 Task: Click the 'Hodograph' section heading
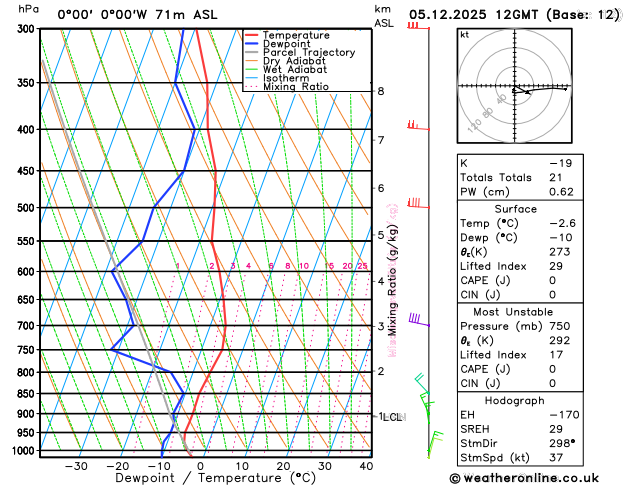coord(514,401)
